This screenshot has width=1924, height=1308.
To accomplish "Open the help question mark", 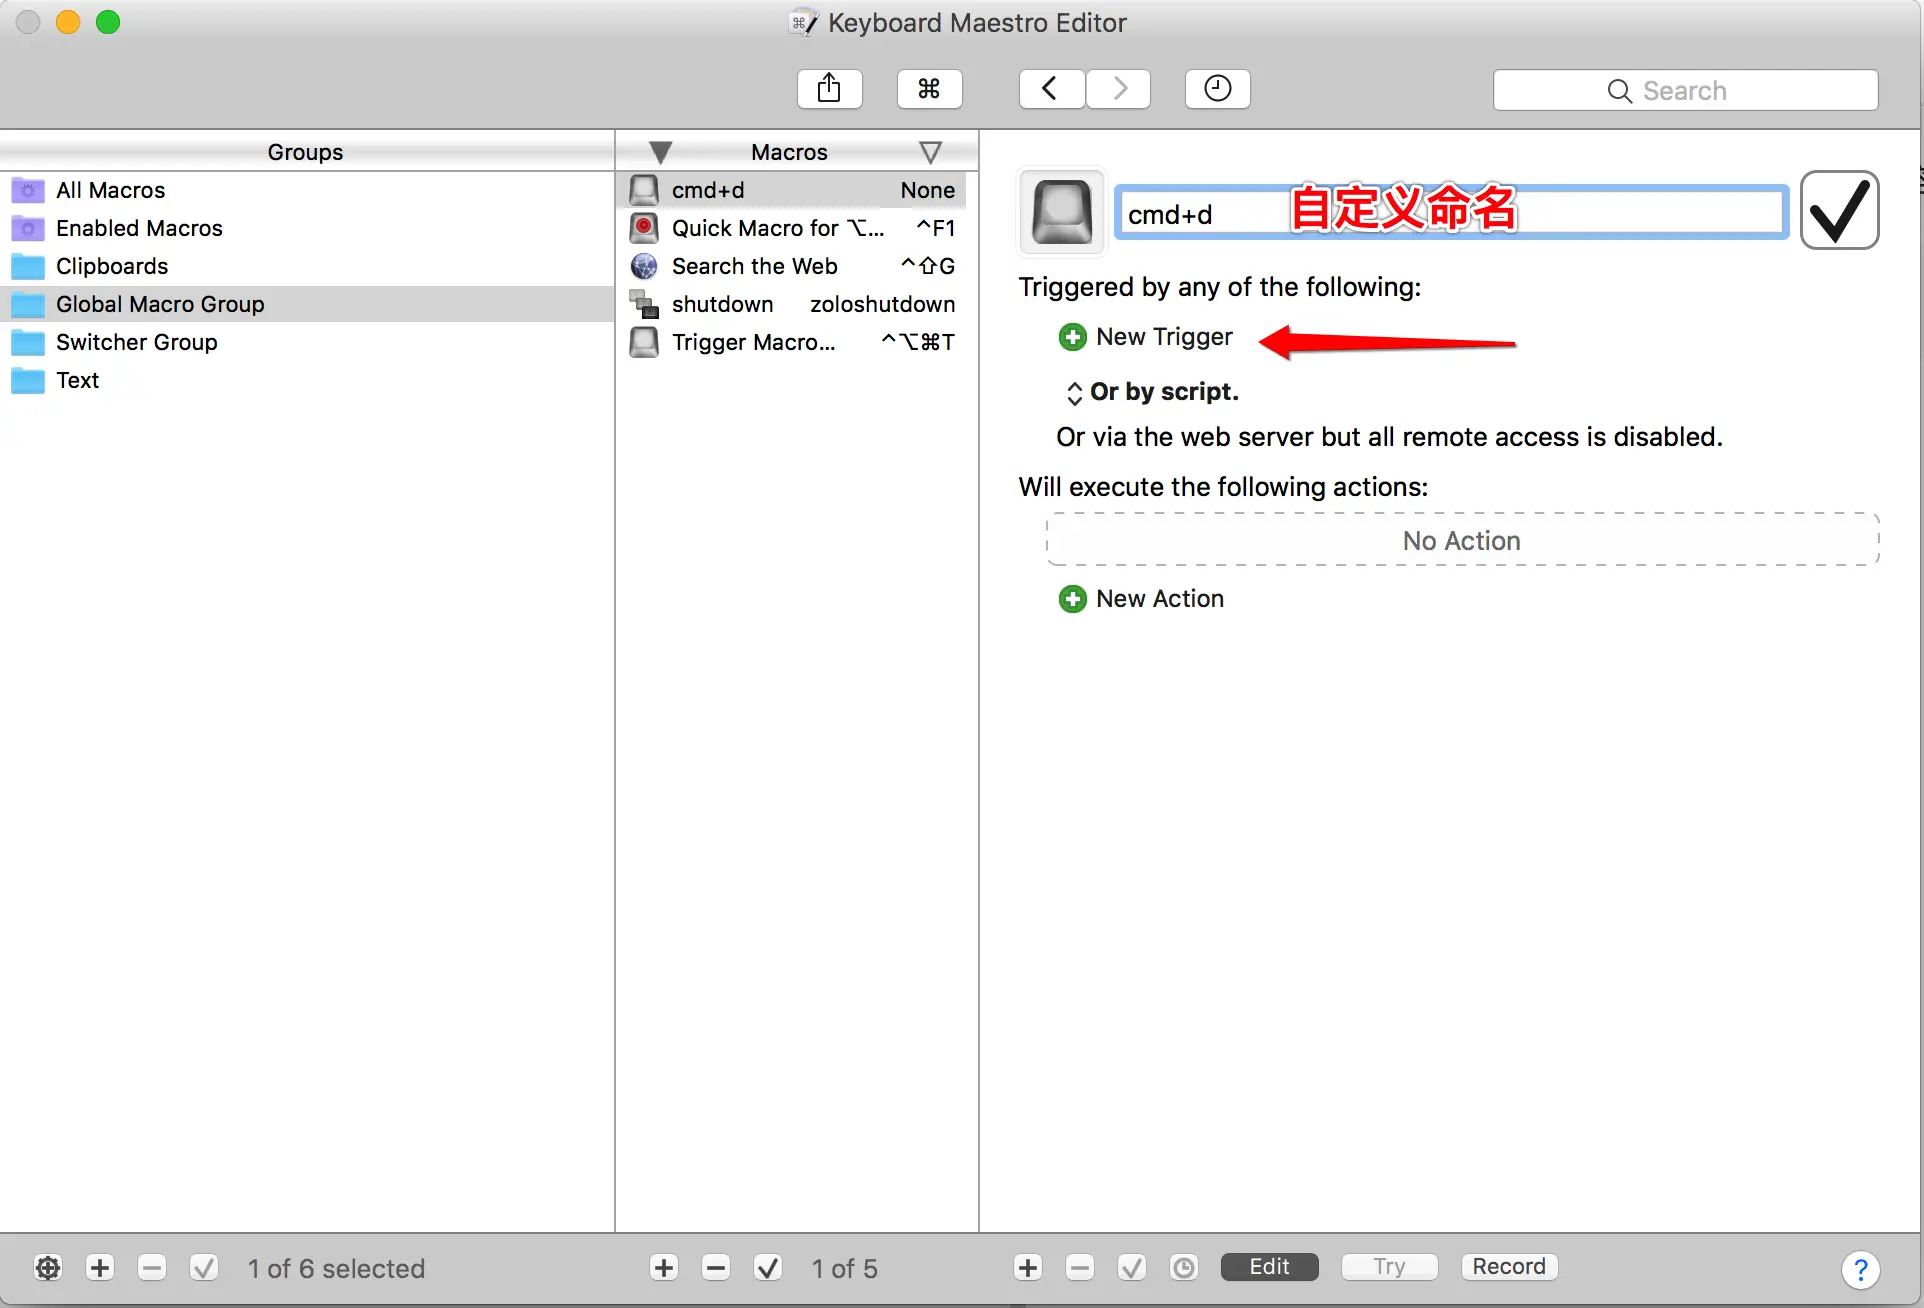I will 1860,1270.
